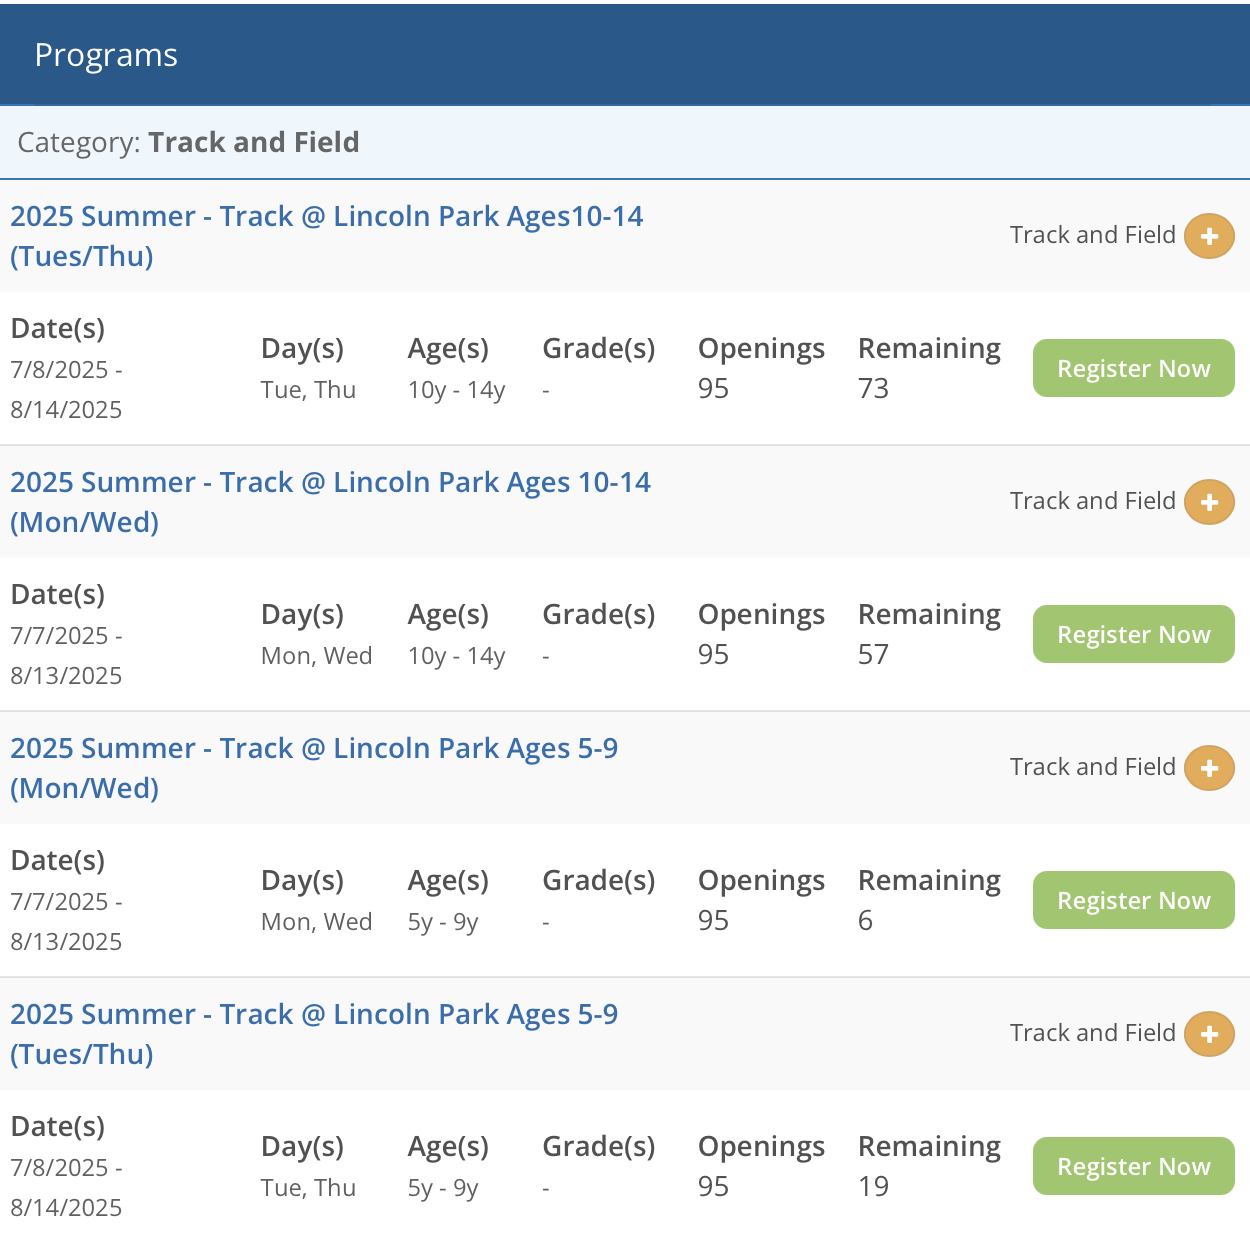Expand details for Ages10-14 Tues/Thu program
Viewport: 1250px width, 1234px height.
(1209, 237)
